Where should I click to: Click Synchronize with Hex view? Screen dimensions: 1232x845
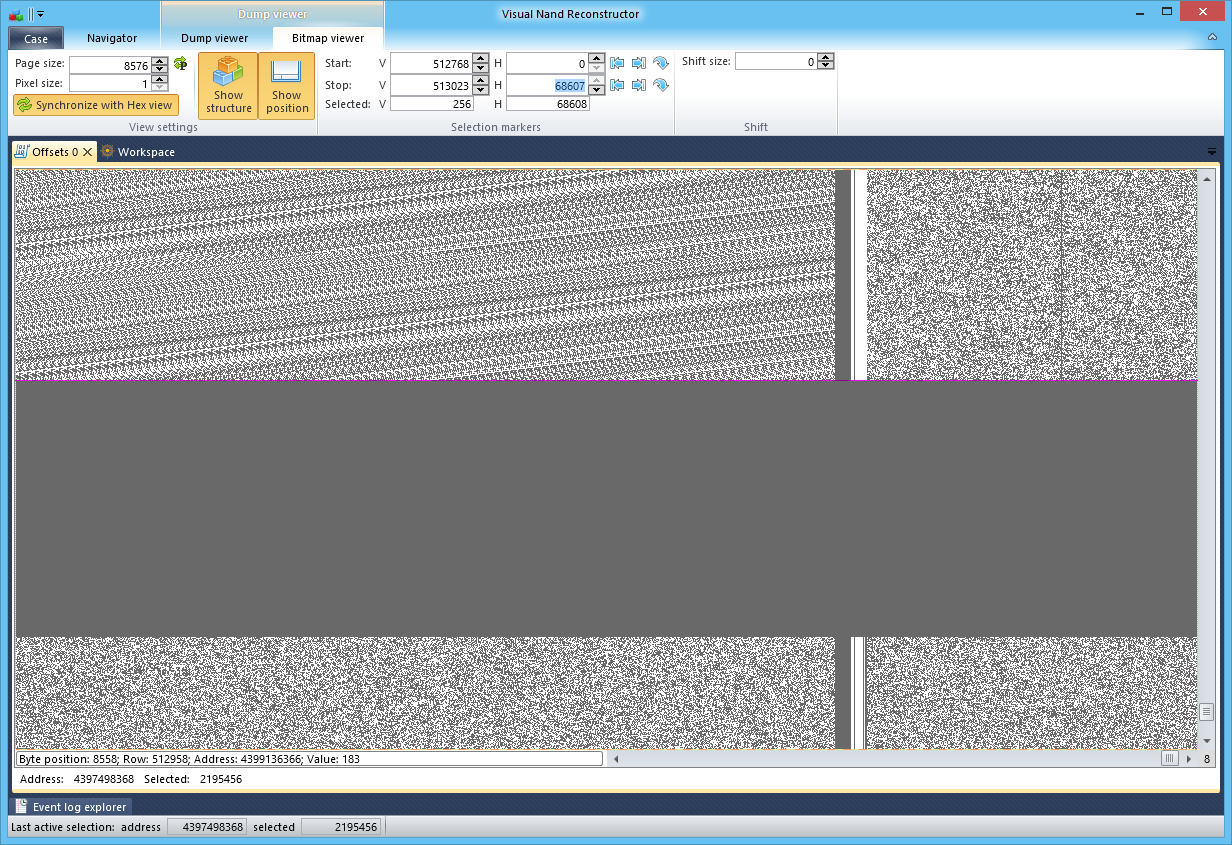pyautogui.click(x=95, y=104)
